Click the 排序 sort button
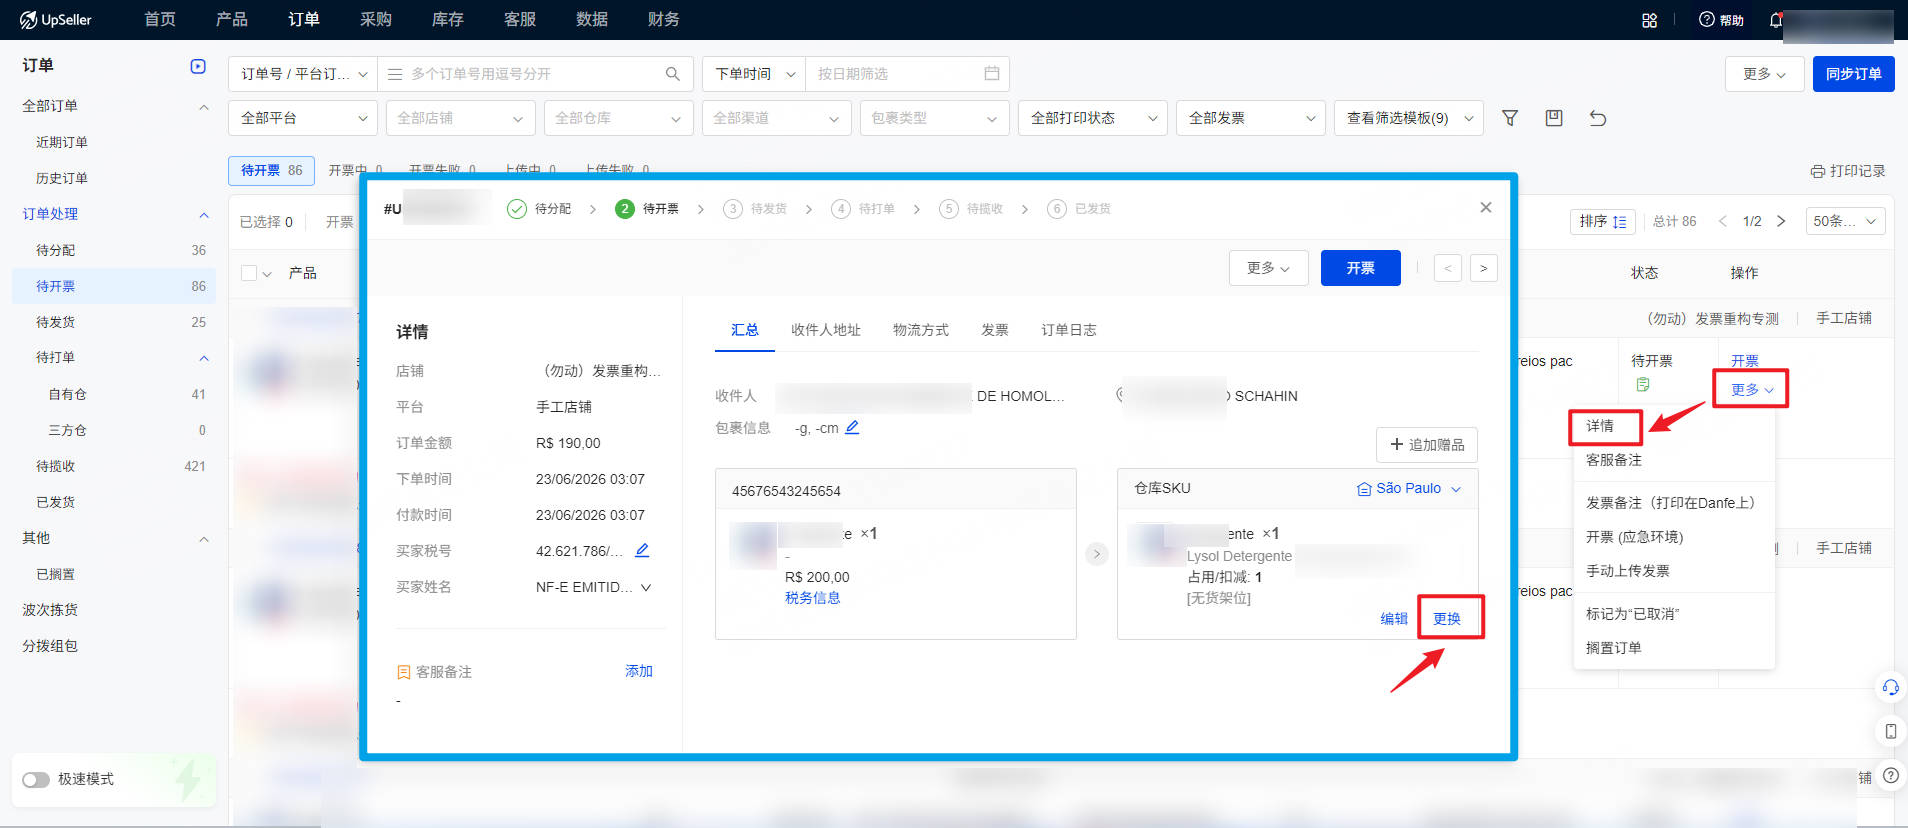Image resolution: width=1908 pixels, height=828 pixels. [1603, 221]
